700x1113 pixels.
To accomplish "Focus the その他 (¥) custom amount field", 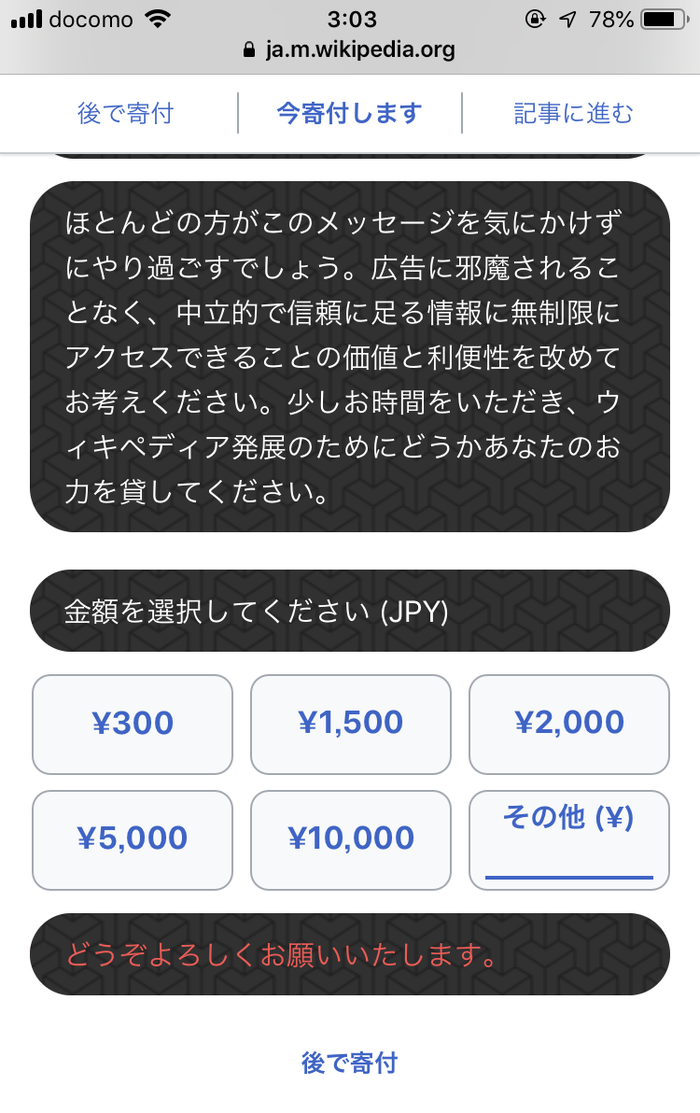I will (569, 840).
